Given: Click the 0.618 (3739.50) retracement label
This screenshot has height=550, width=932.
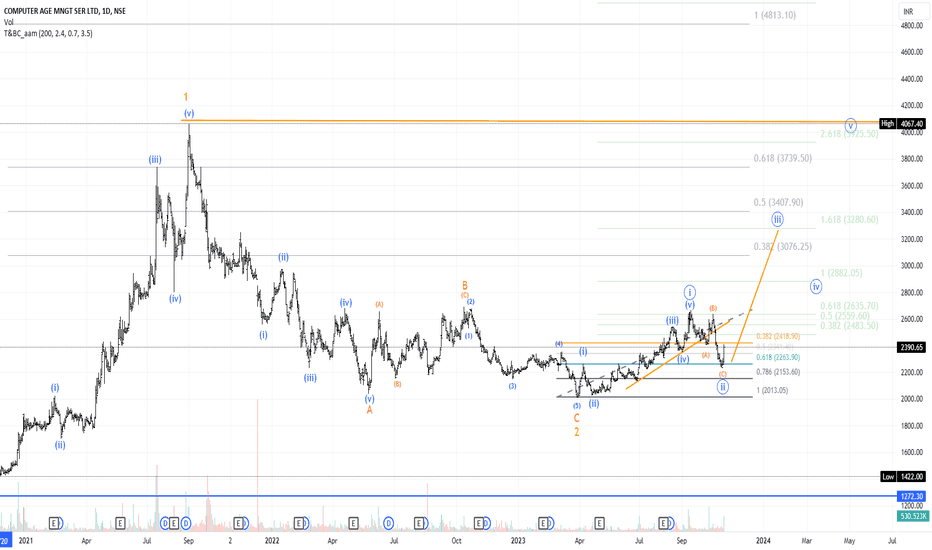Looking at the screenshot, I should [x=782, y=158].
